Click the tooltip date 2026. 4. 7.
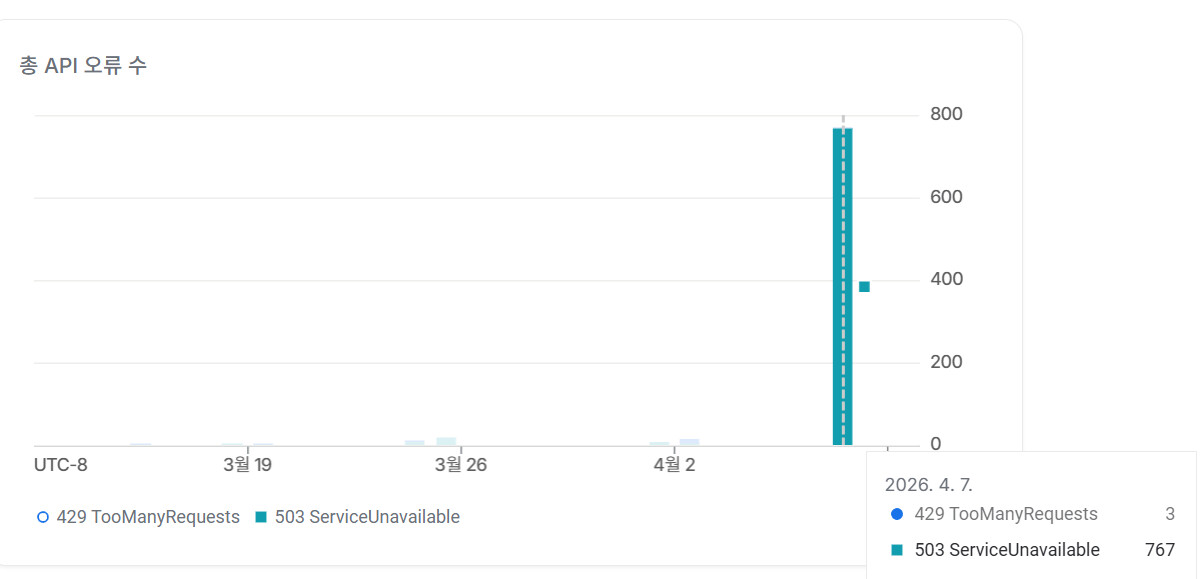The image size is (1204, 579). (929, 484)
